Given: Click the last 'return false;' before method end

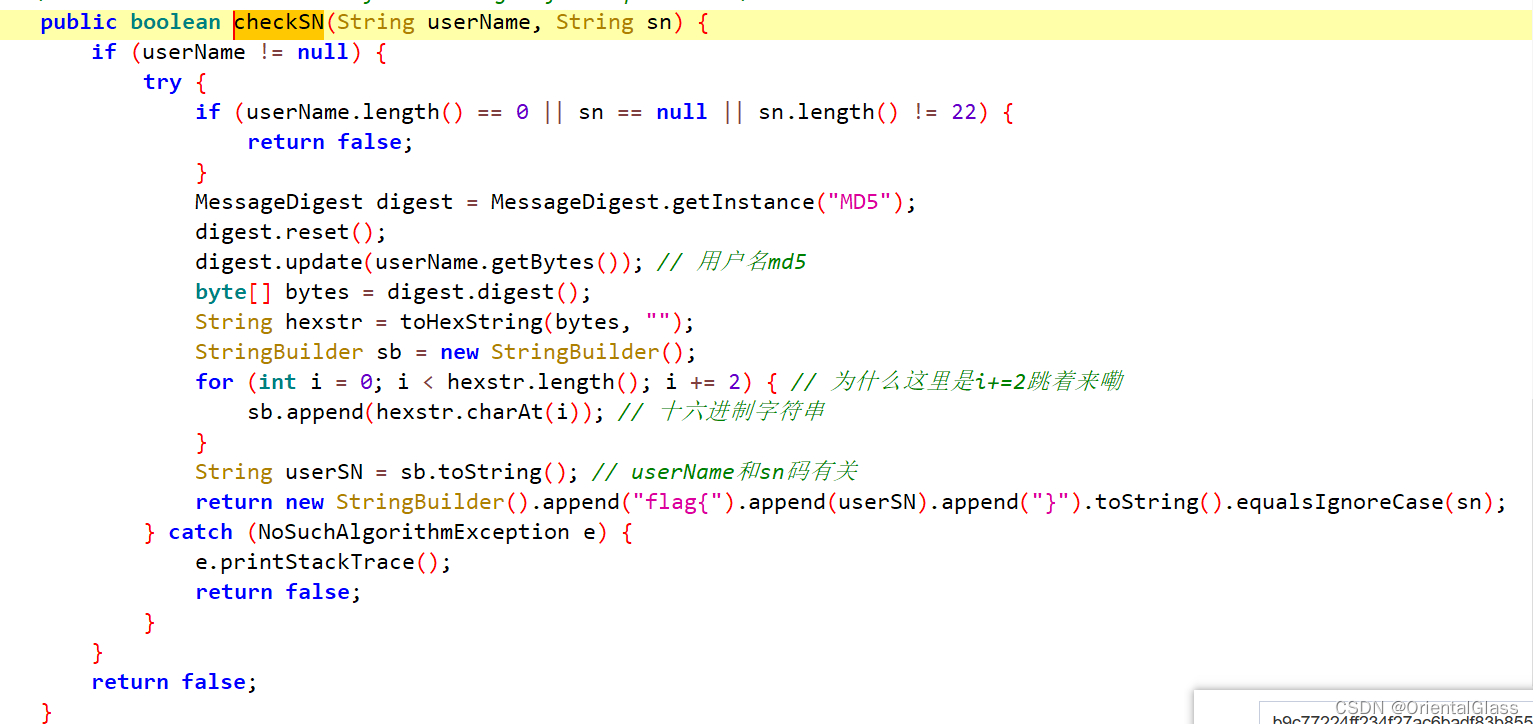Looking at the screenshot, I should (x=175, y=683).
